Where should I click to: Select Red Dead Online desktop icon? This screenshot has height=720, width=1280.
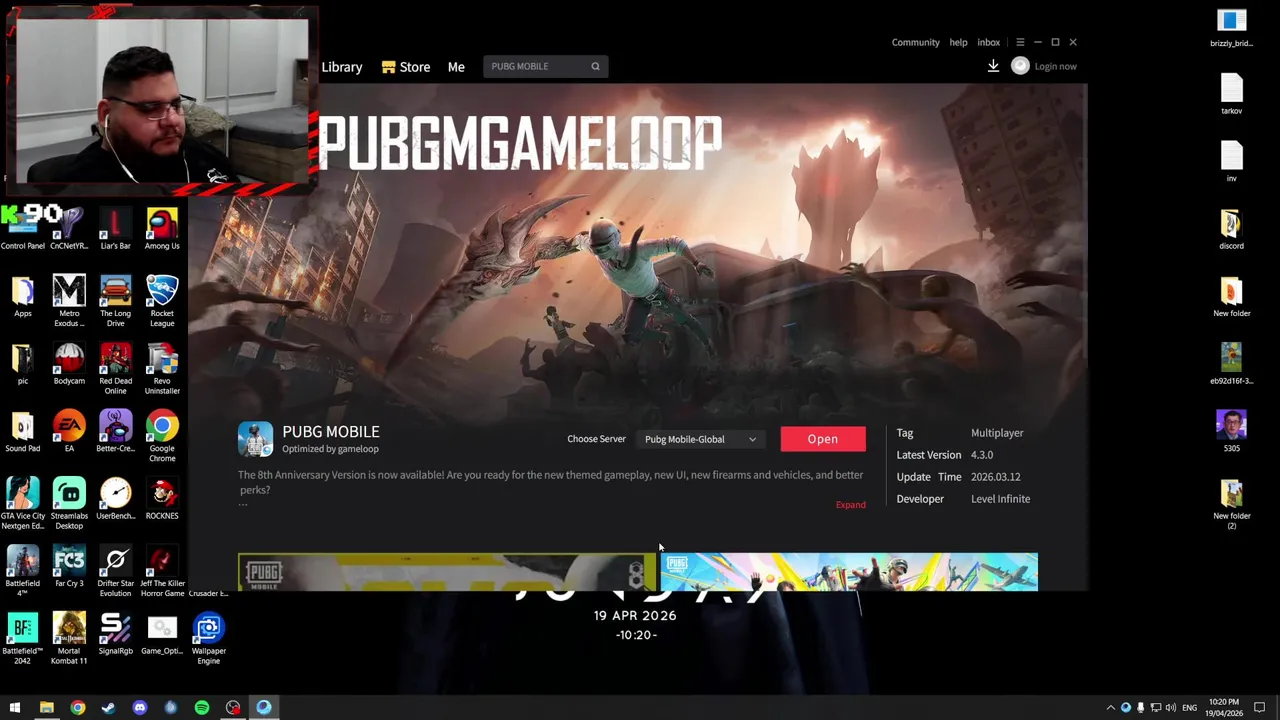(x=115, y=368)
